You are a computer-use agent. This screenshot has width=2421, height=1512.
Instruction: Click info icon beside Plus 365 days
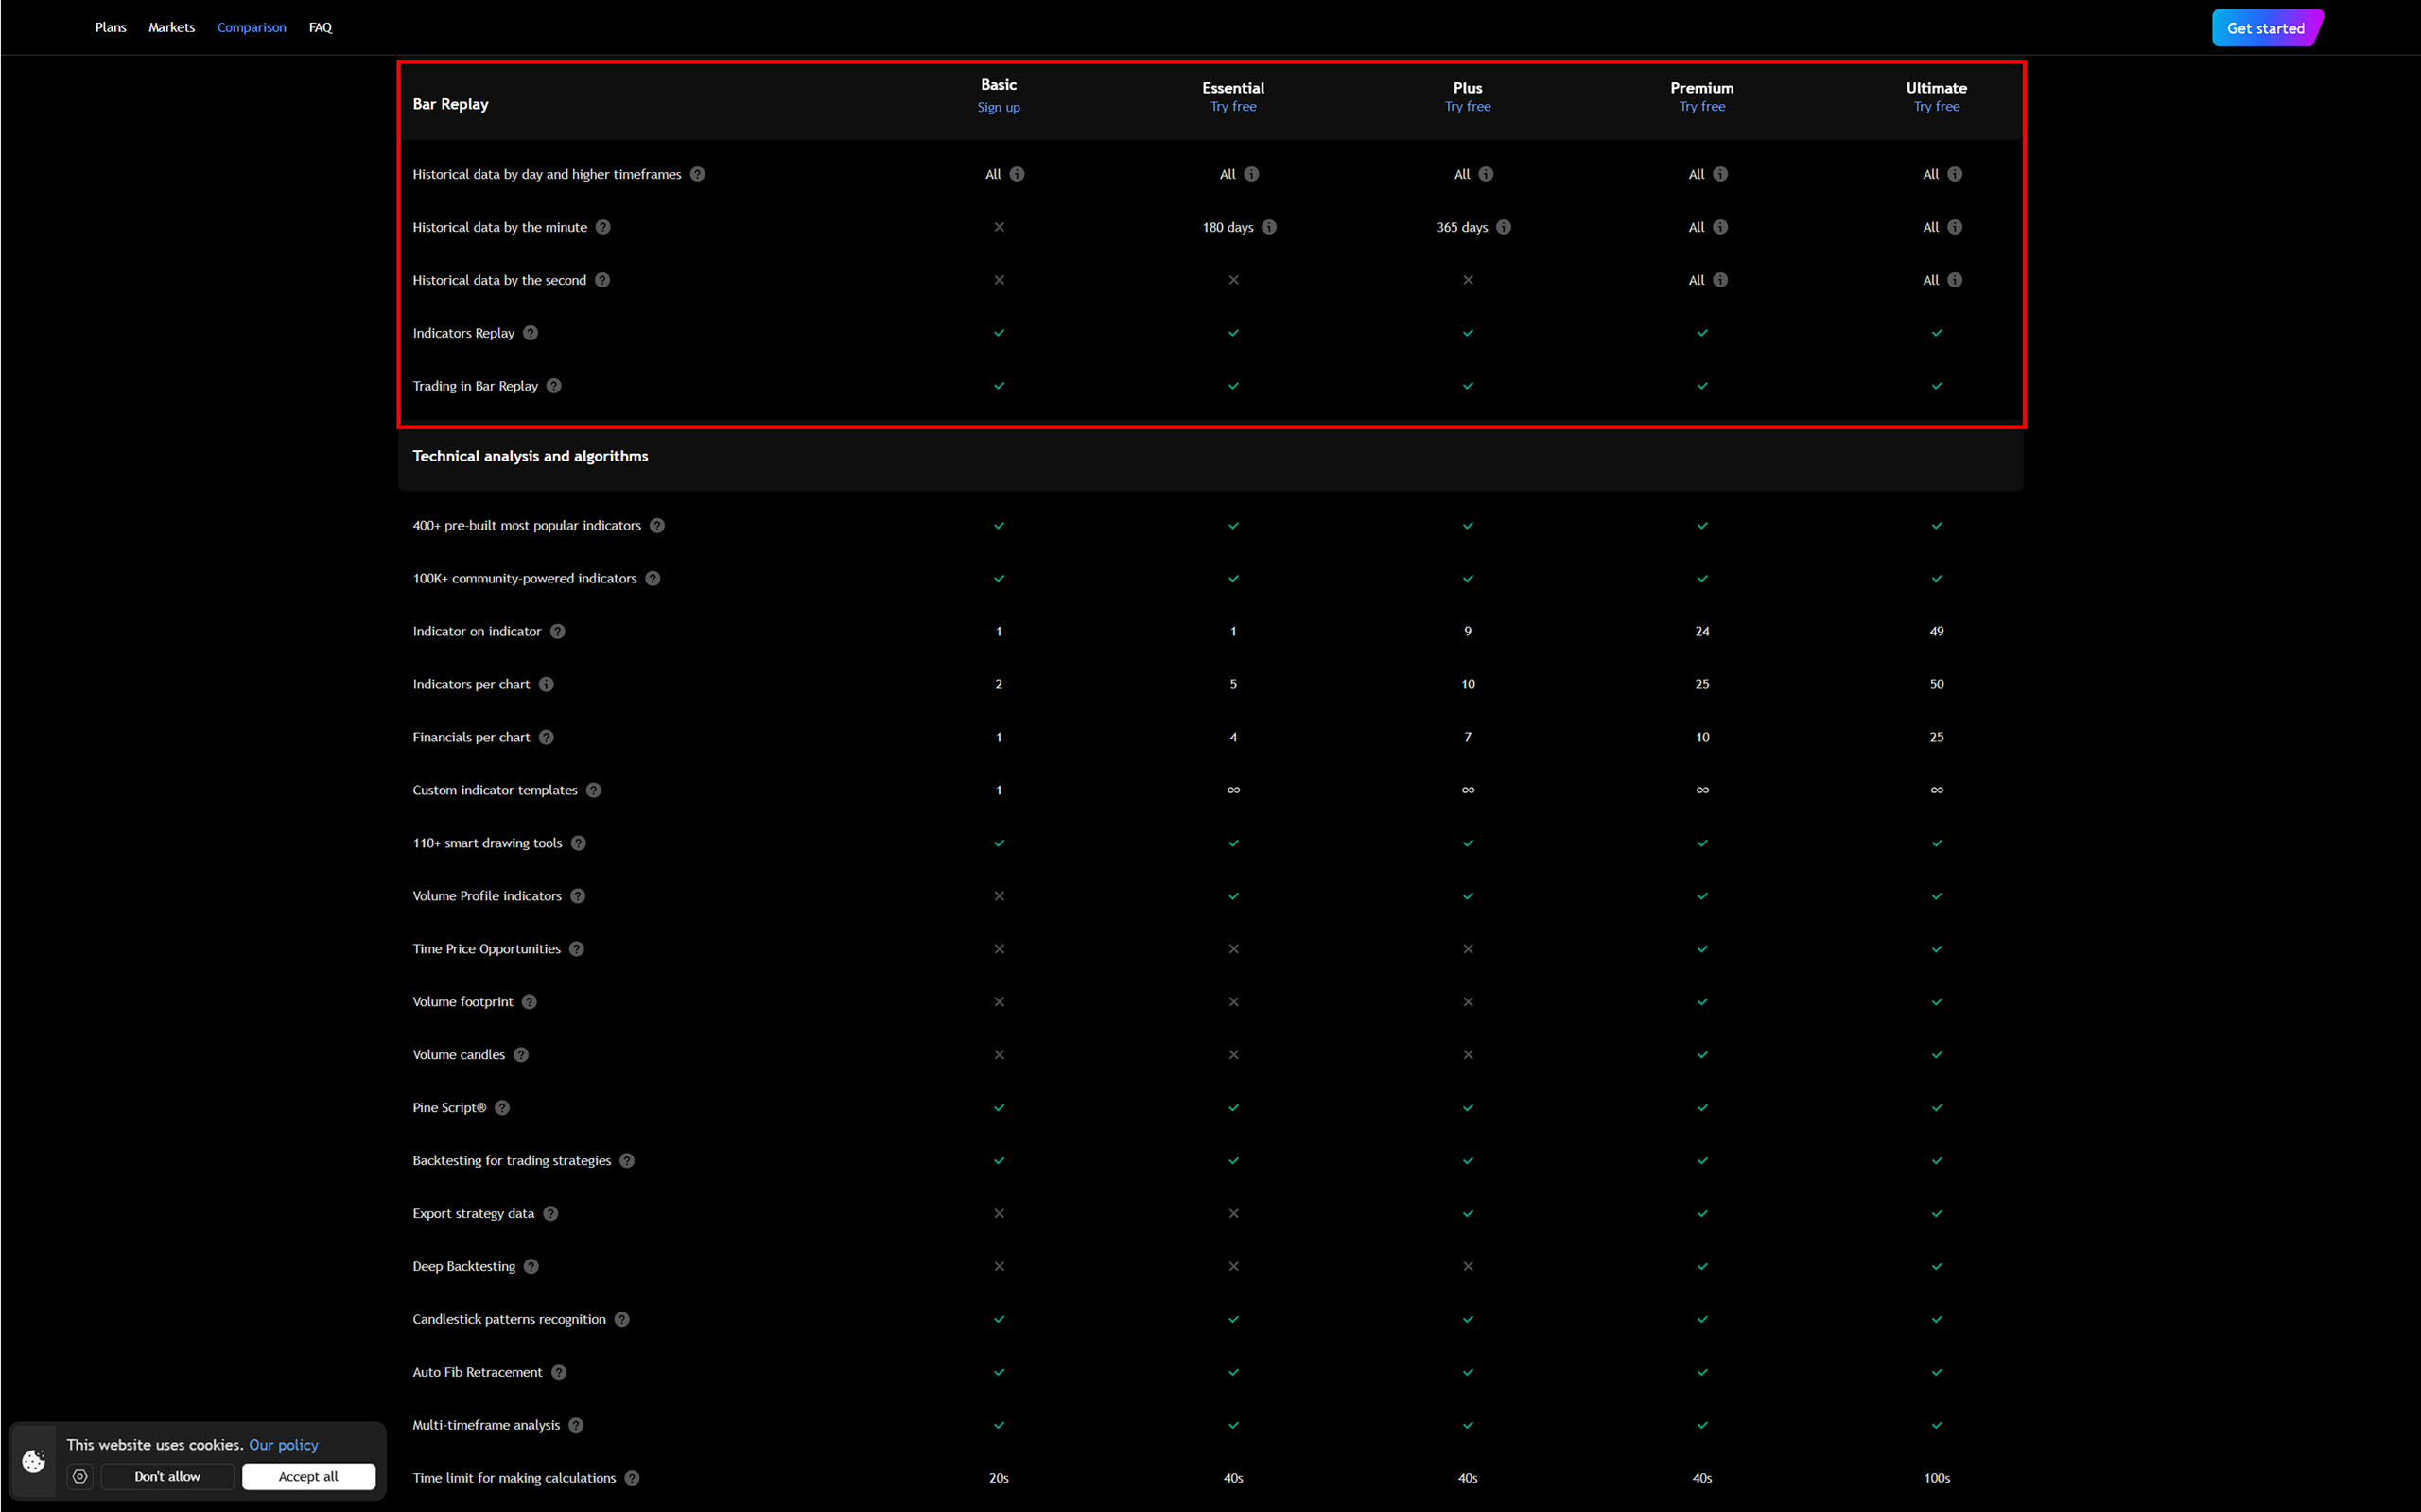coord(1504,227)
